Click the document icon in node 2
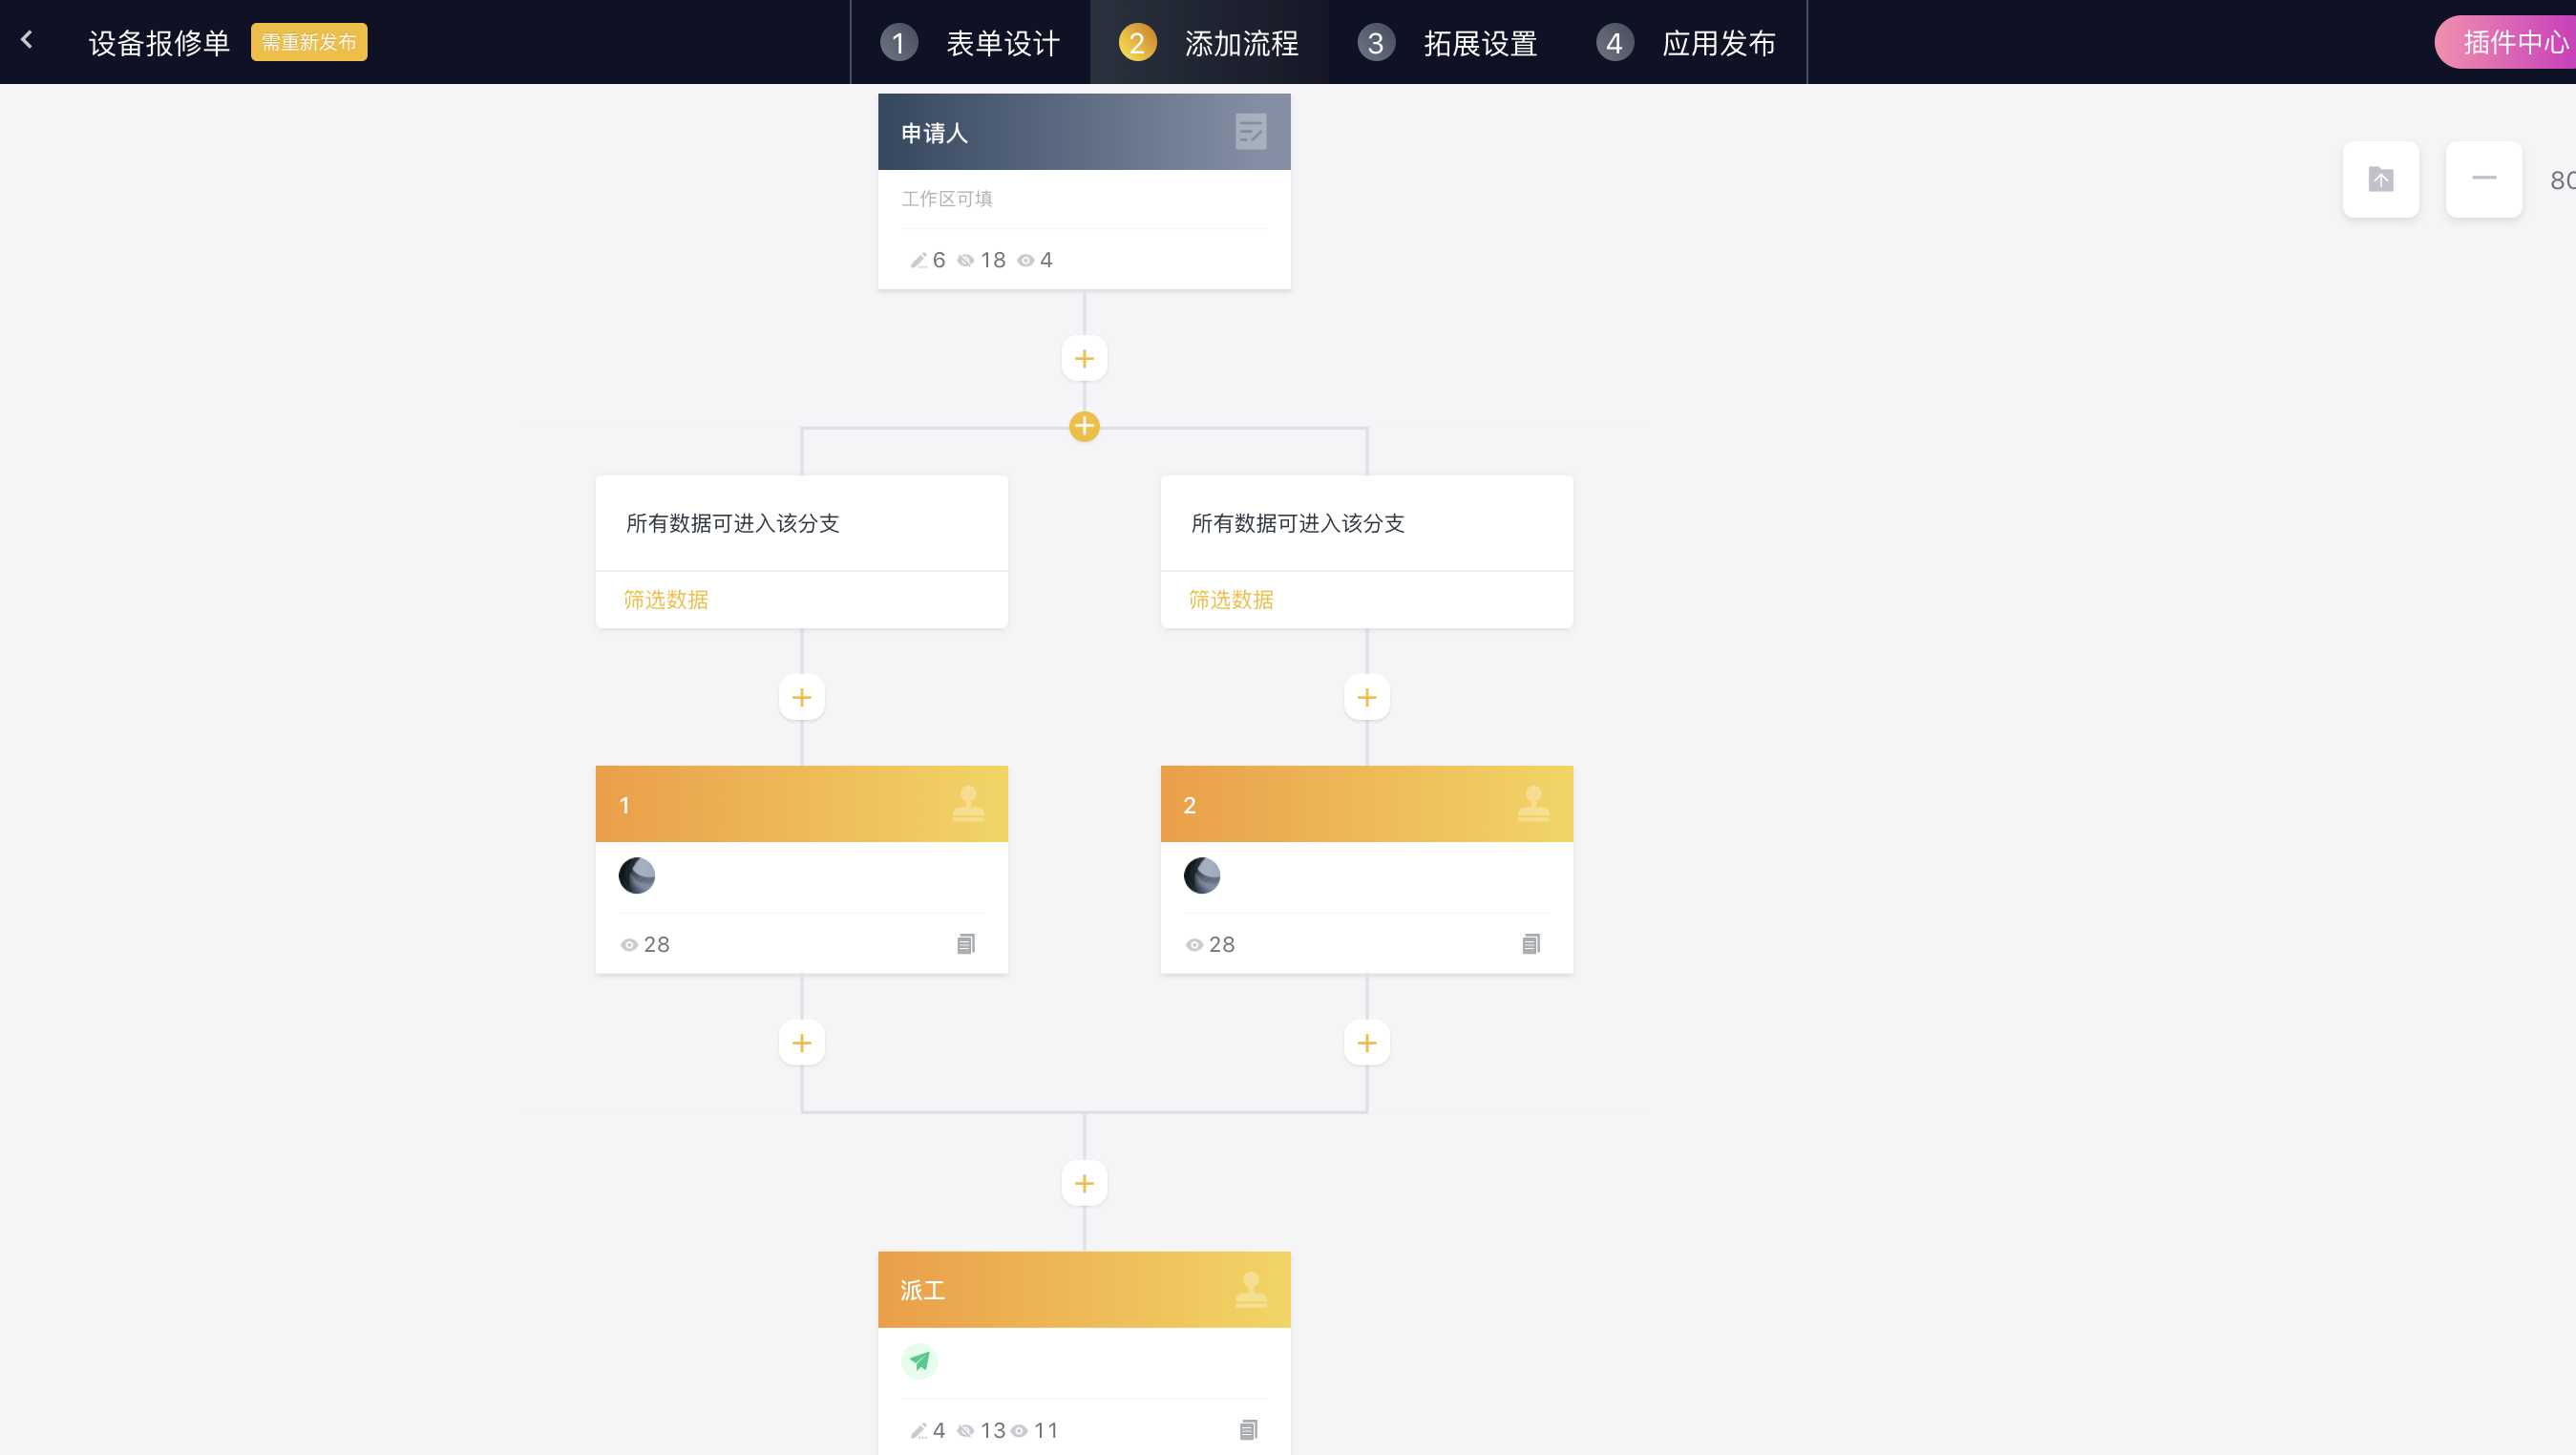 pyautogui.click(x=1530, y=944)
